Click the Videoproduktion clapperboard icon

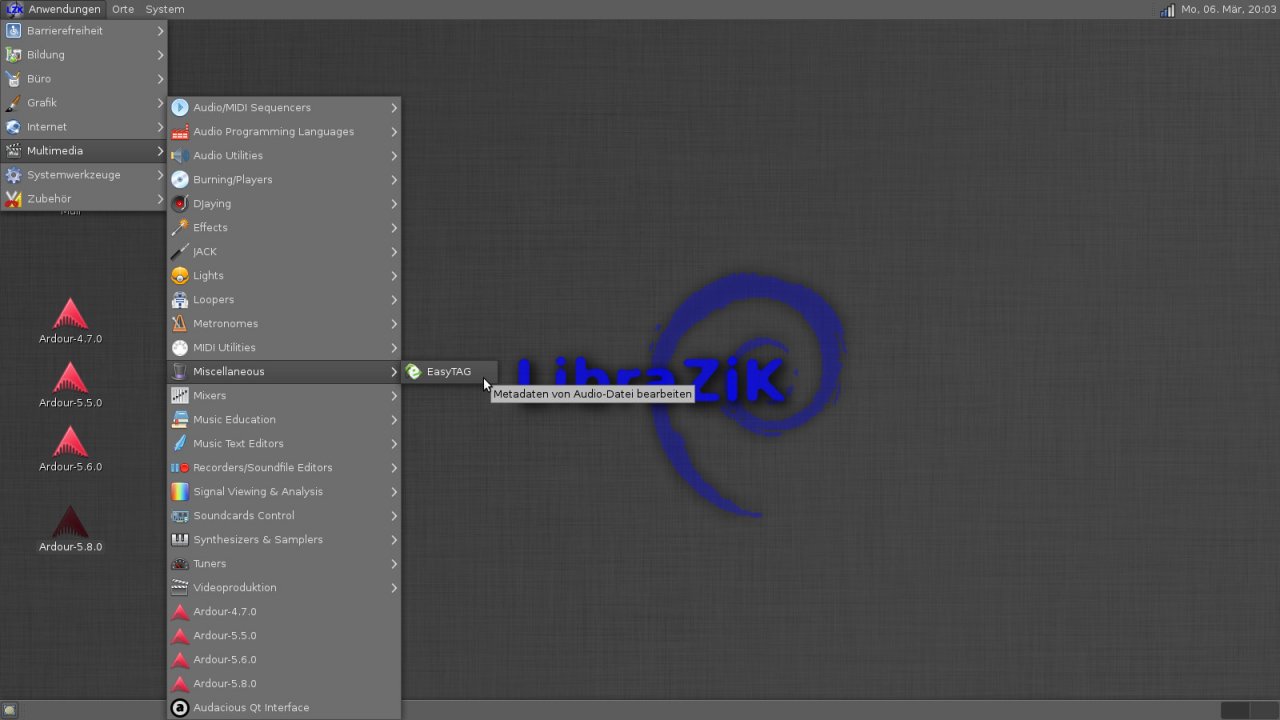point(180,587)
